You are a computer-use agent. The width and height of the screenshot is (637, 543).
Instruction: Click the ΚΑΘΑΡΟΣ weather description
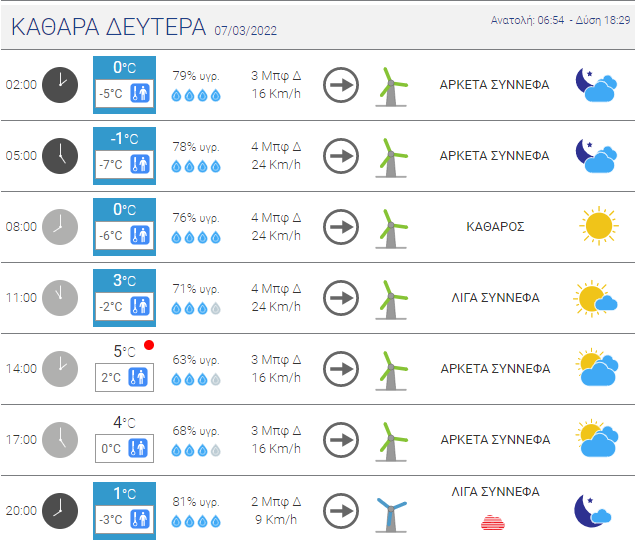click(495, 227)
